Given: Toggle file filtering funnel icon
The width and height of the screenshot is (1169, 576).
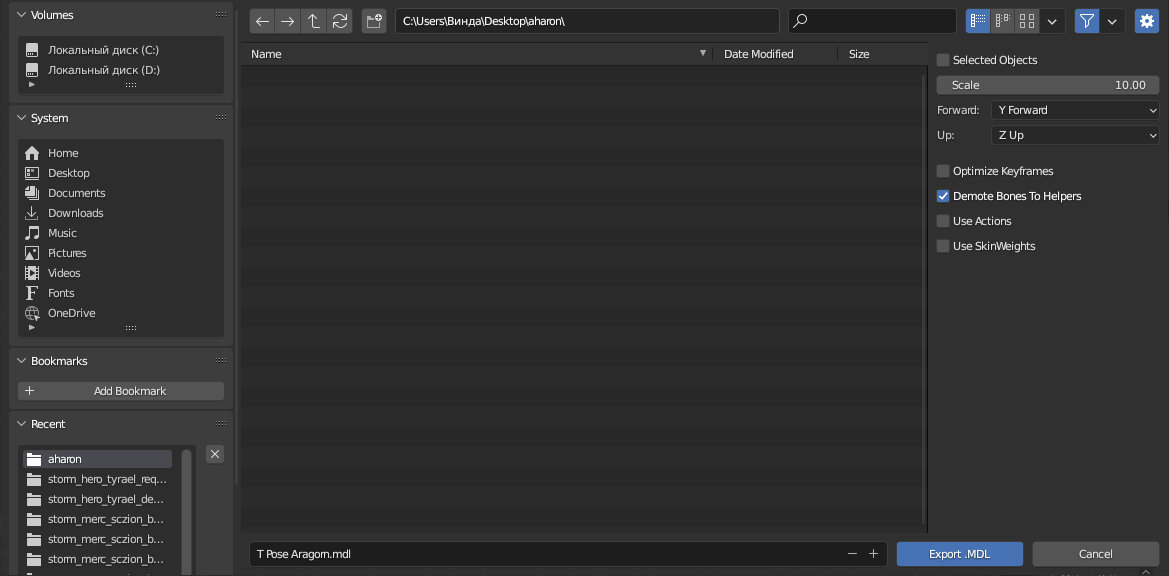Looking at the screenshot, I should (x=1087, y=21).
